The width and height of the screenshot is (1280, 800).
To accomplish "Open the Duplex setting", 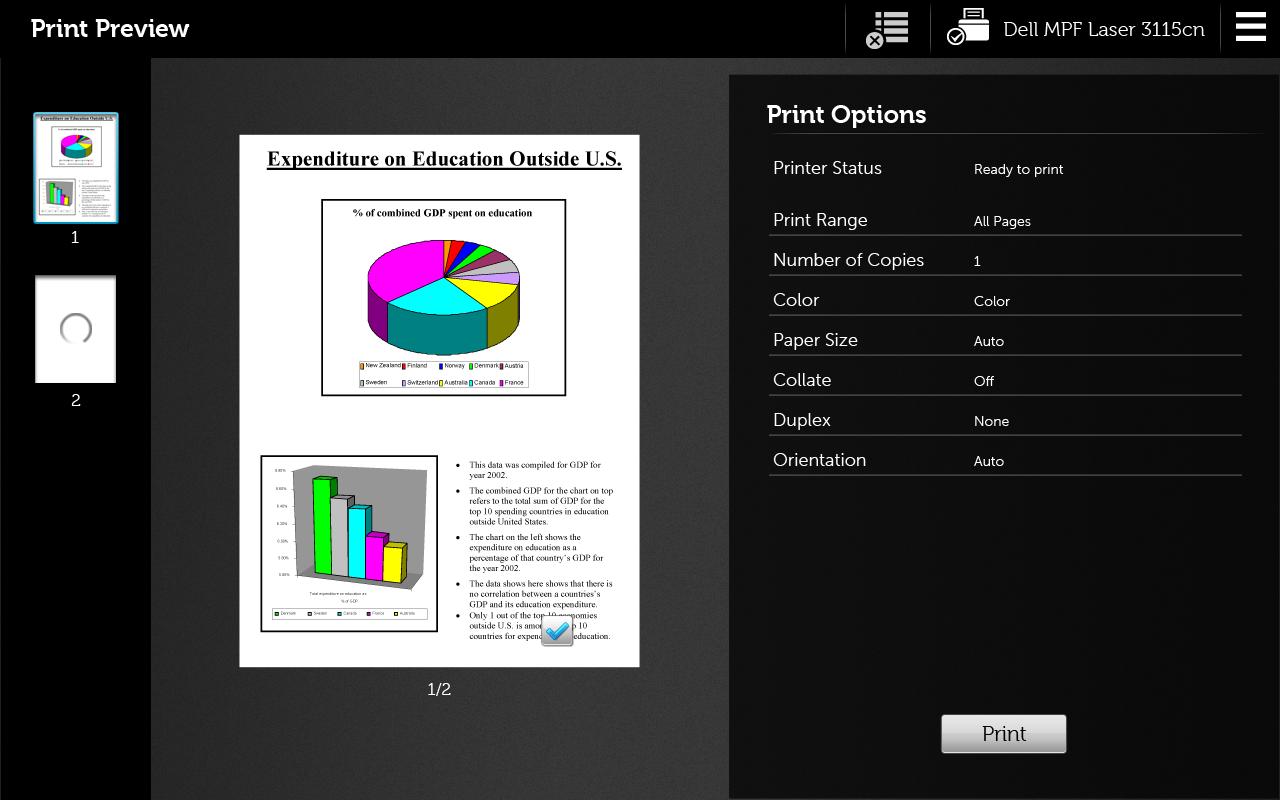I will (x=1004, y=420).
